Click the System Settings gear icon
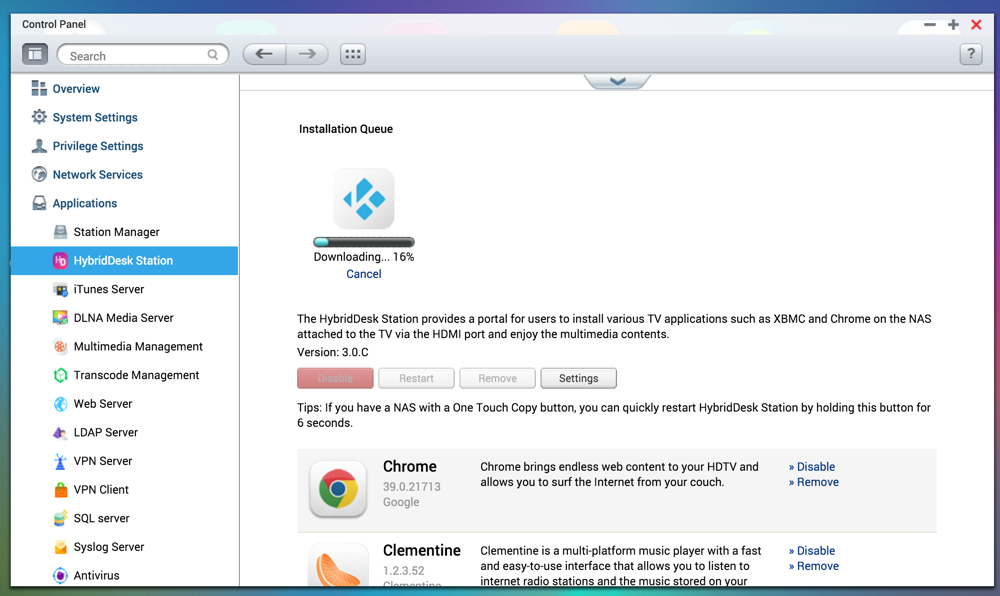 click(39, 117)
